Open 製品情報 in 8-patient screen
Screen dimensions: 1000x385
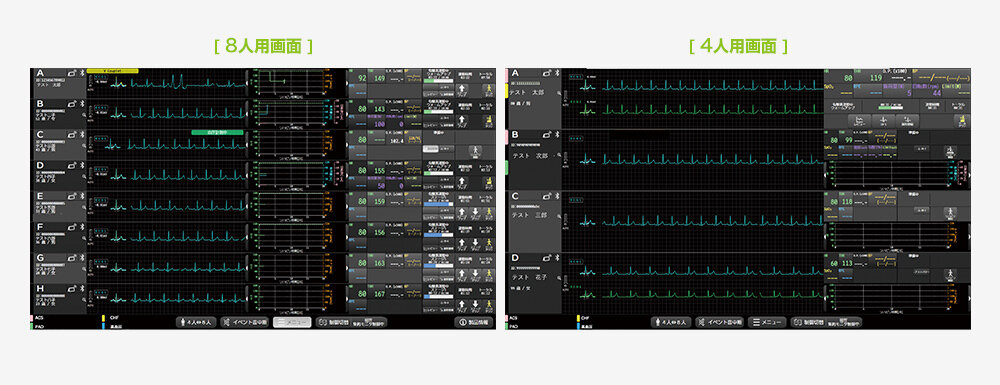click(473, 323)
